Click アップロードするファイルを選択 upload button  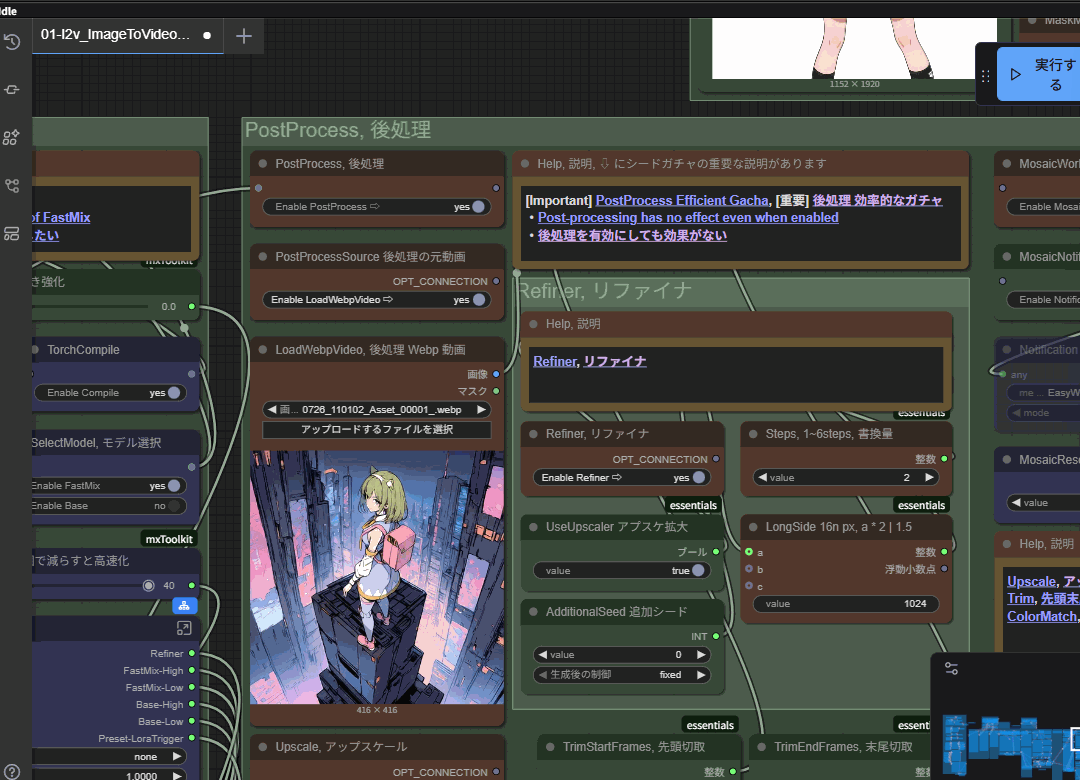tap(377, 429)
